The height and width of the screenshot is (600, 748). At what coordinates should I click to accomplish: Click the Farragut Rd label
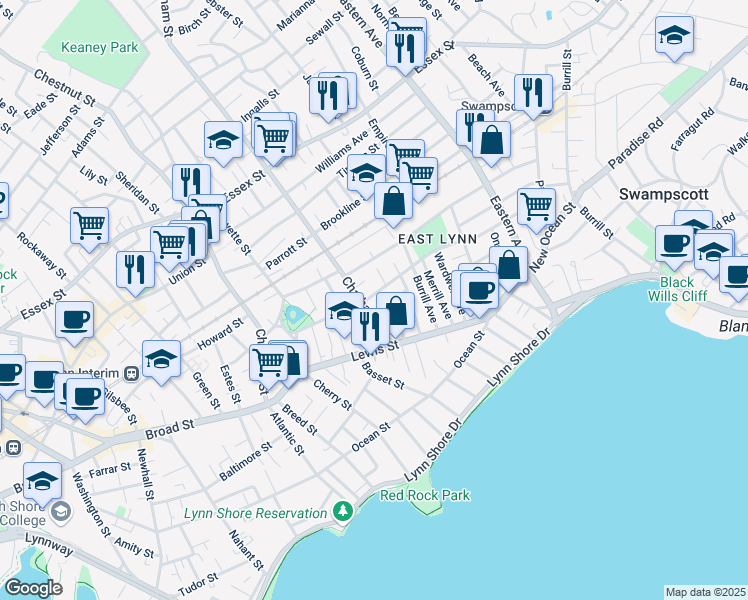tap(692, 129)
